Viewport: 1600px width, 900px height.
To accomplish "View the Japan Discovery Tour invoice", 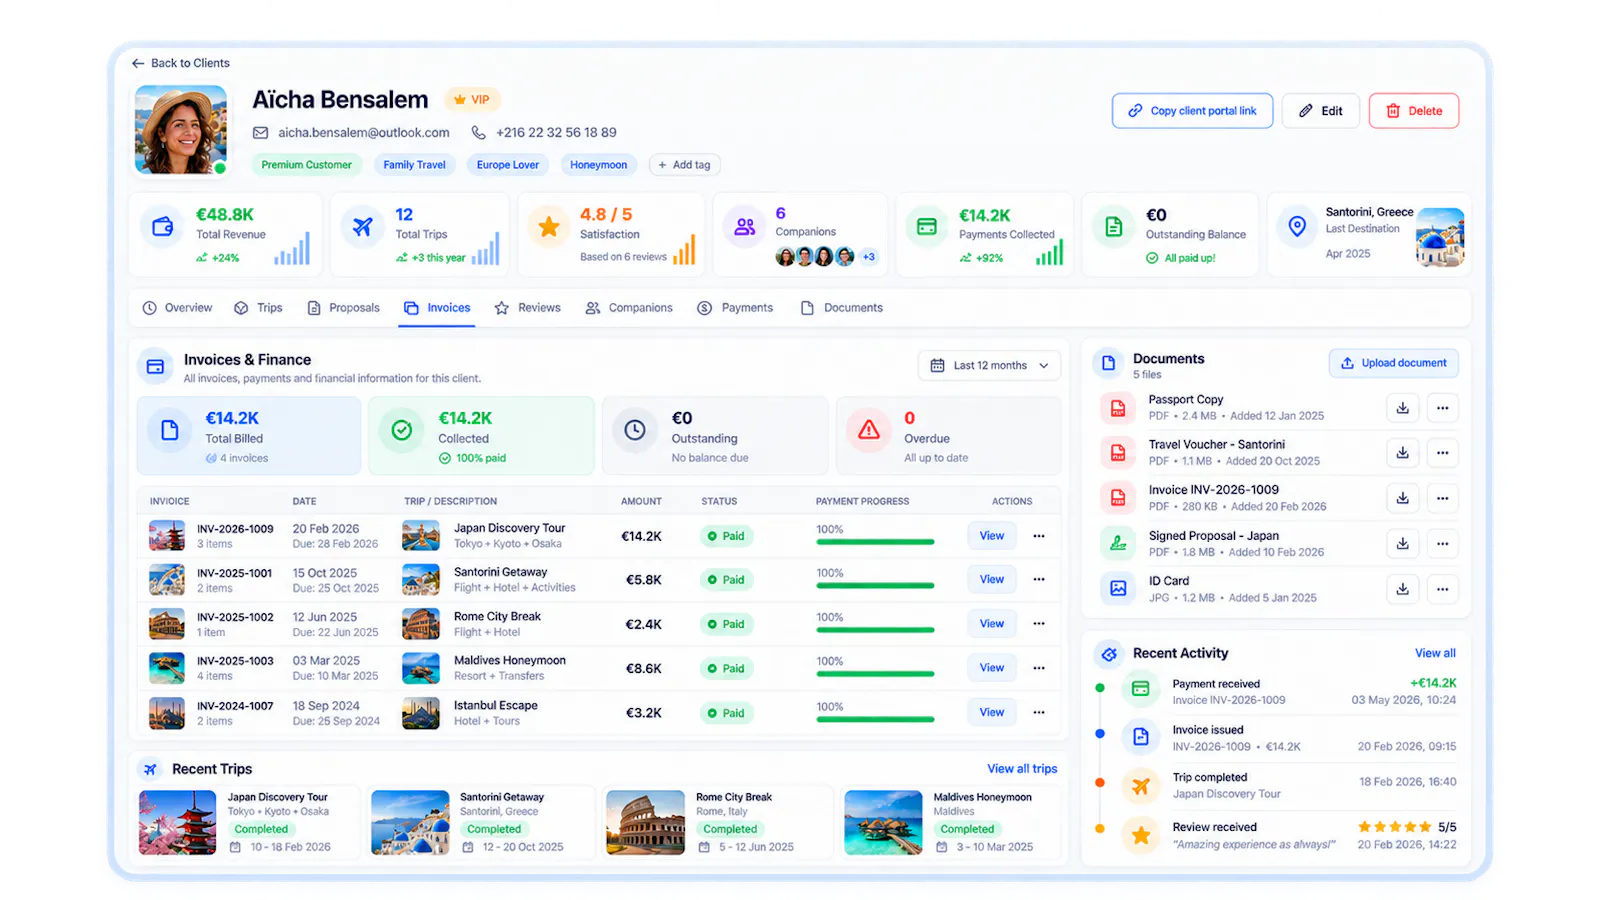I will click(x=991, y=536).
